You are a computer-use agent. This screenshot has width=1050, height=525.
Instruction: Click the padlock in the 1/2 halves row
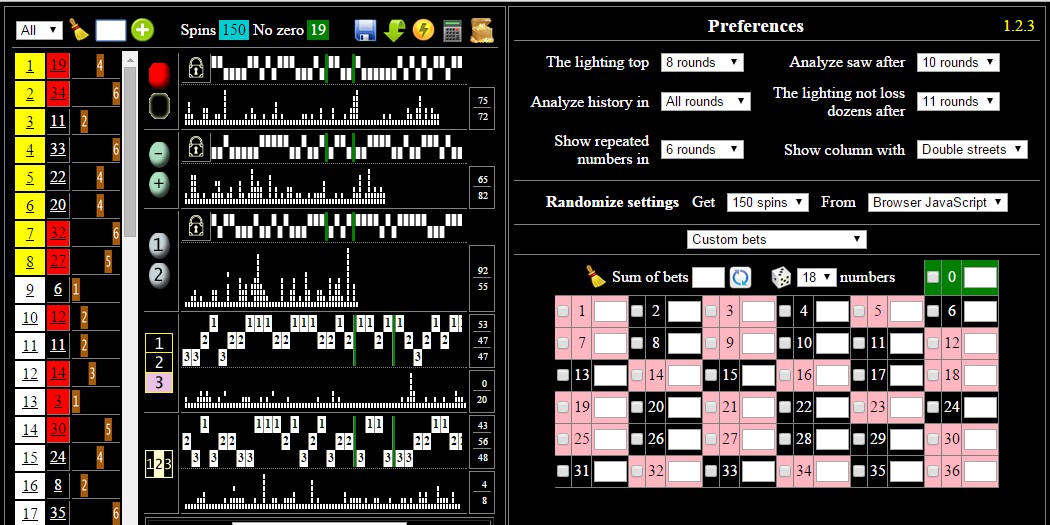(196, 225)
